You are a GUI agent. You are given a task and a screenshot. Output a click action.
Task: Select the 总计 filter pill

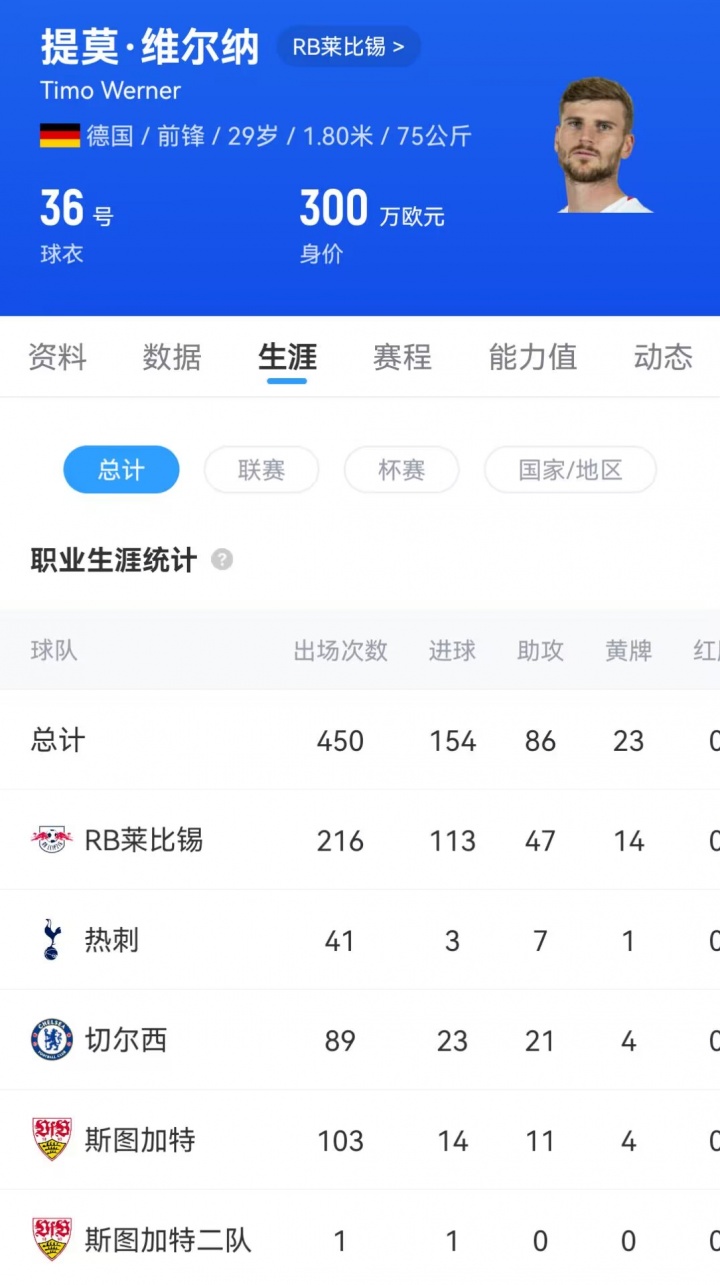point(121,470)
